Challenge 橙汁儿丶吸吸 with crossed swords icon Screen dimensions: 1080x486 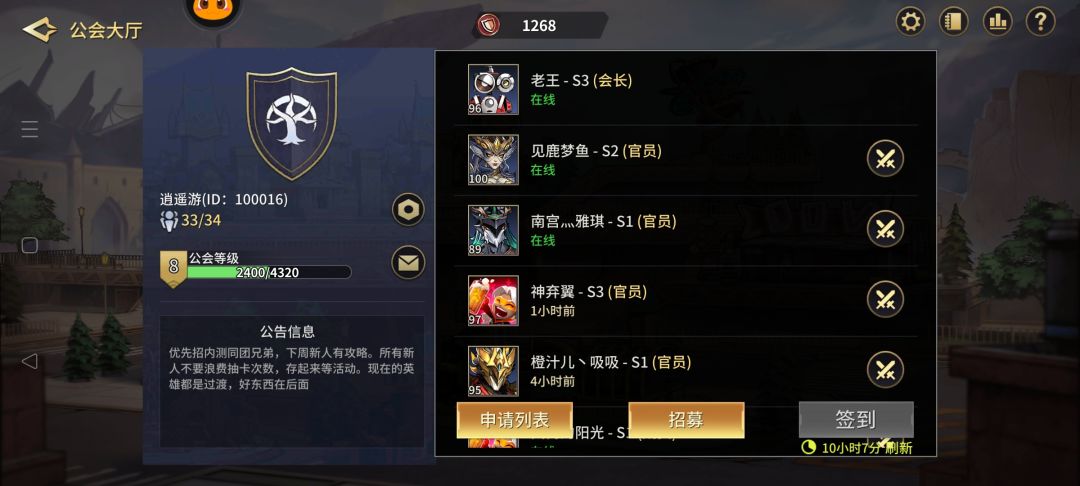(x=885, y=369)
